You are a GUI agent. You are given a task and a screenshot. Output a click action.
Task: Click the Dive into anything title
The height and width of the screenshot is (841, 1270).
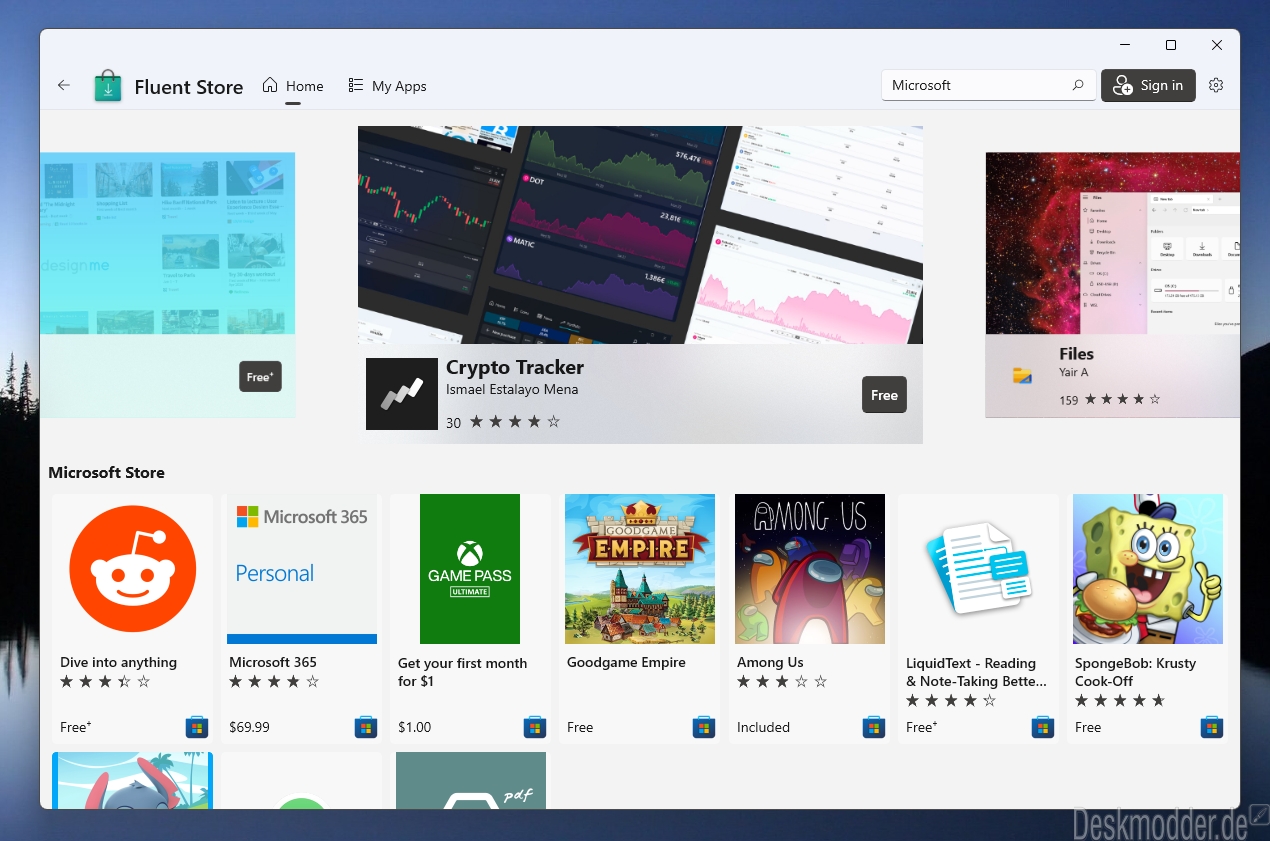[x=118, y=662]
